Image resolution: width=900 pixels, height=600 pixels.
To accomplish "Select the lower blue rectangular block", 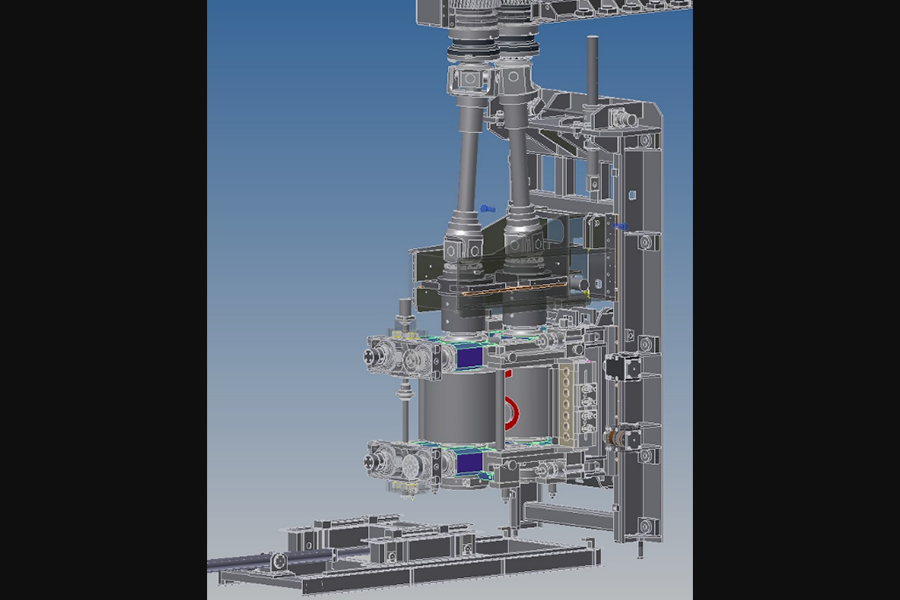I will [467, 461].
